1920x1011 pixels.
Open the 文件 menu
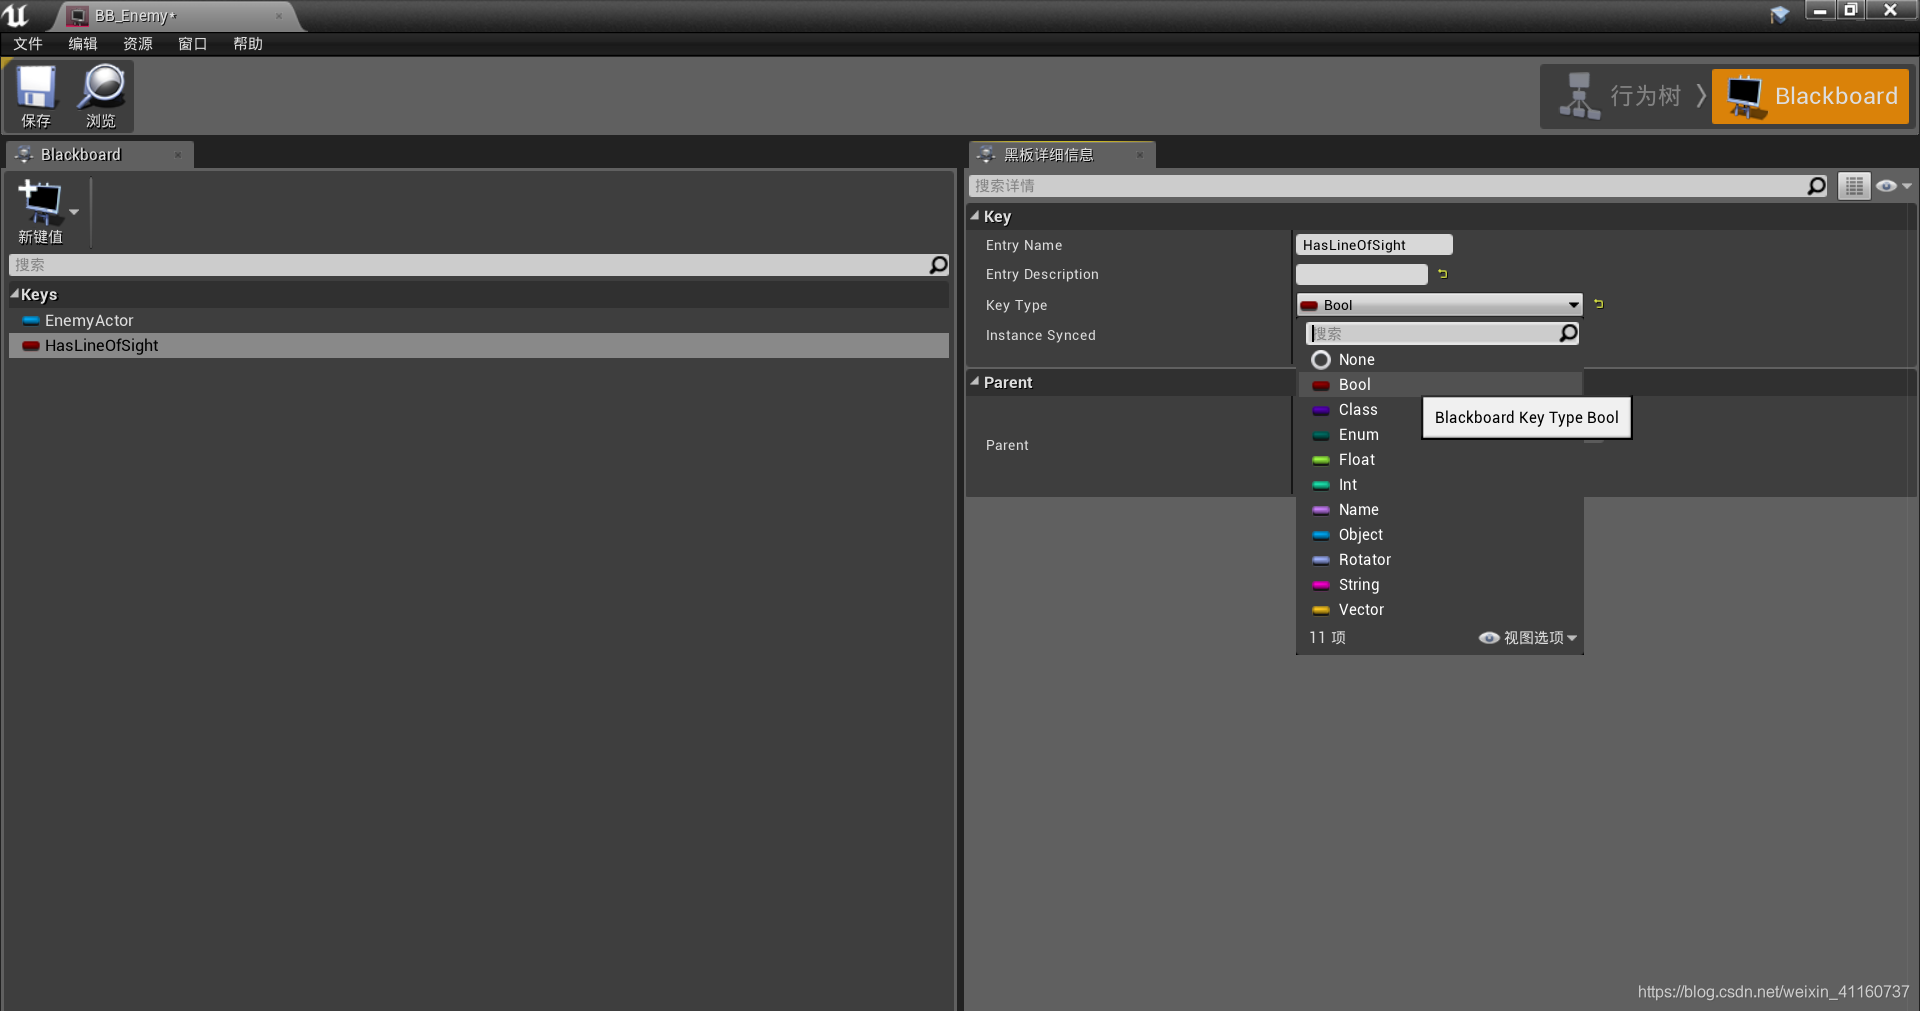click(x=28, y=44)
